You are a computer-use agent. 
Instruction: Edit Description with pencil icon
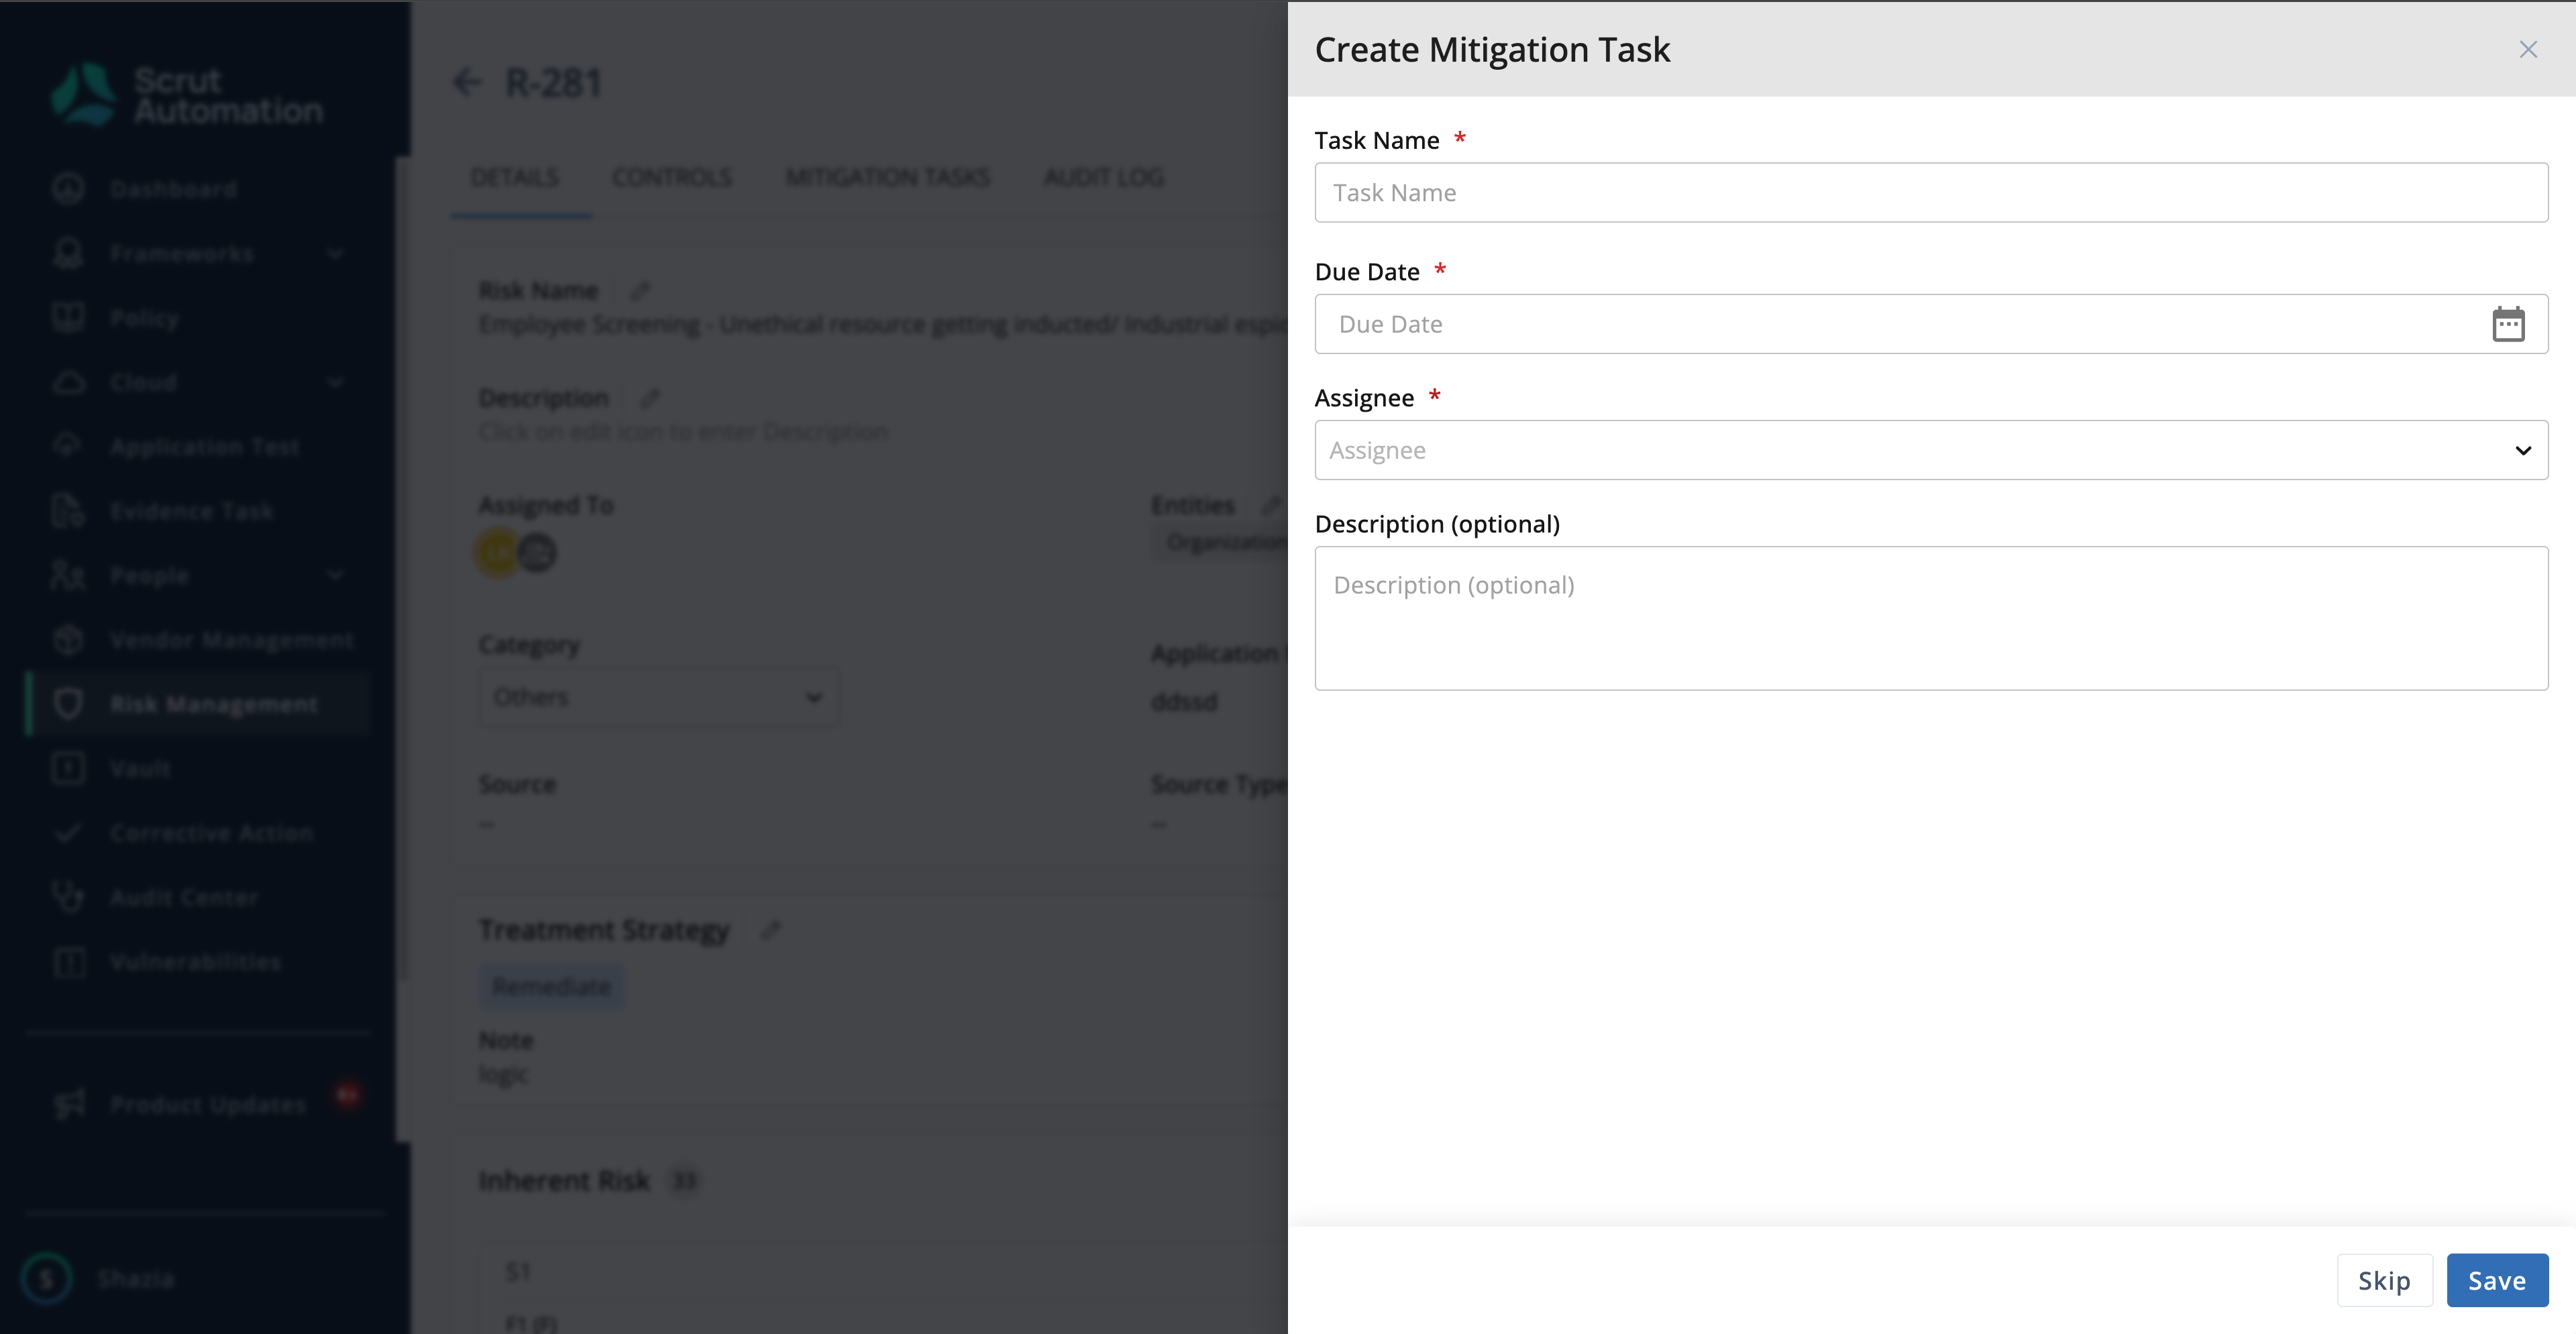650,398
